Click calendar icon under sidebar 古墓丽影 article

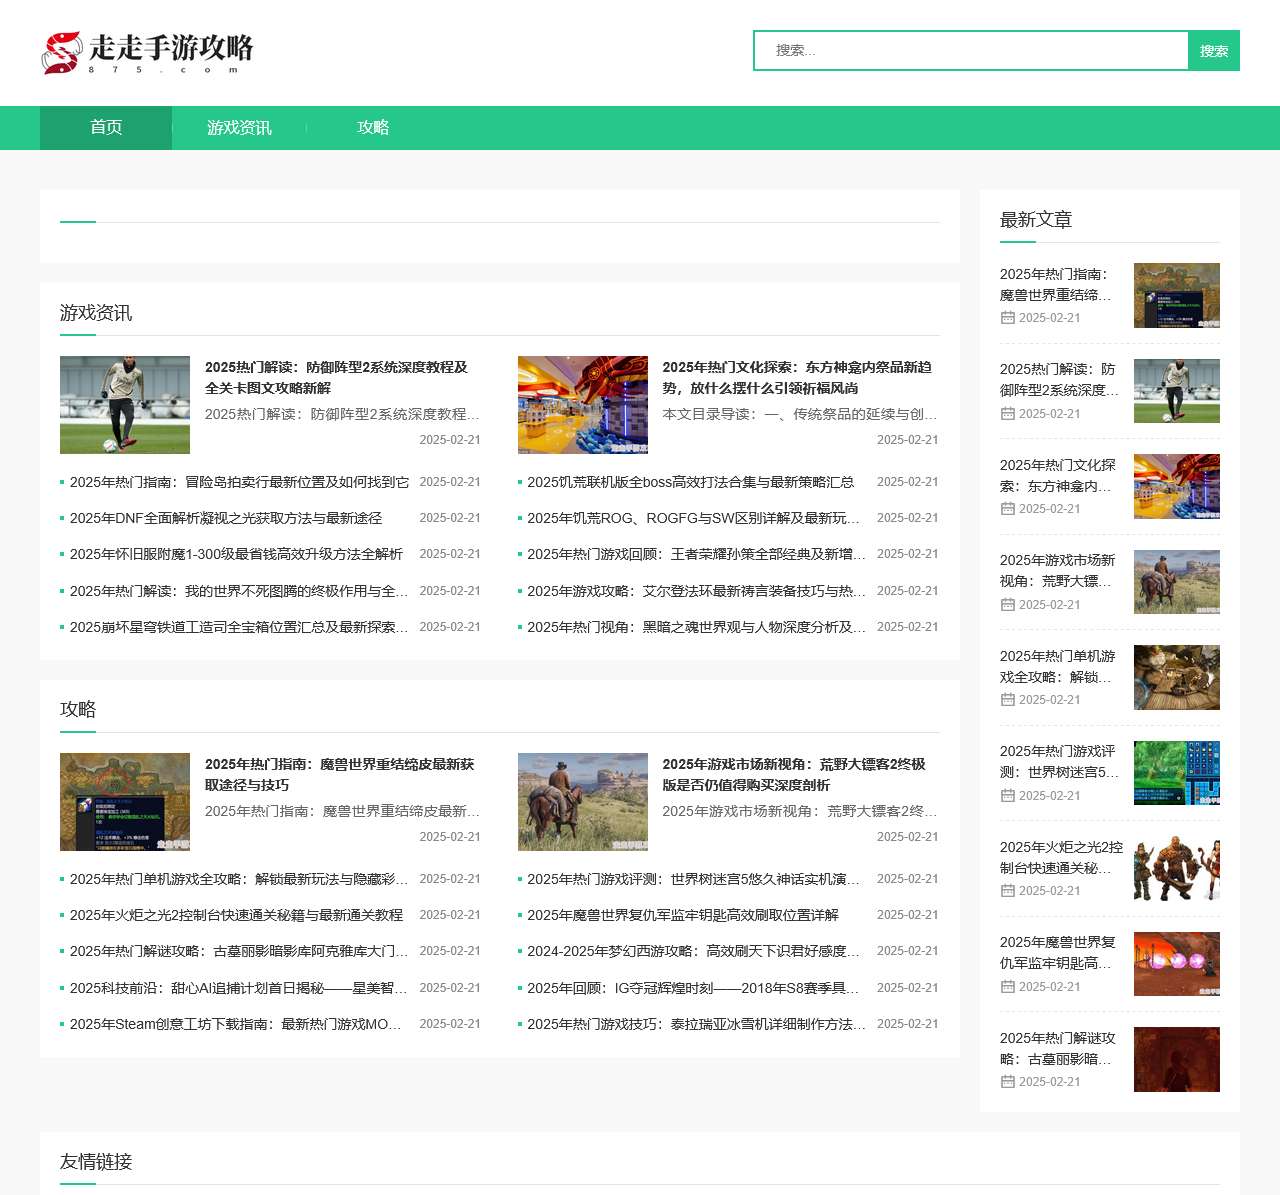click(1007, 1082)
